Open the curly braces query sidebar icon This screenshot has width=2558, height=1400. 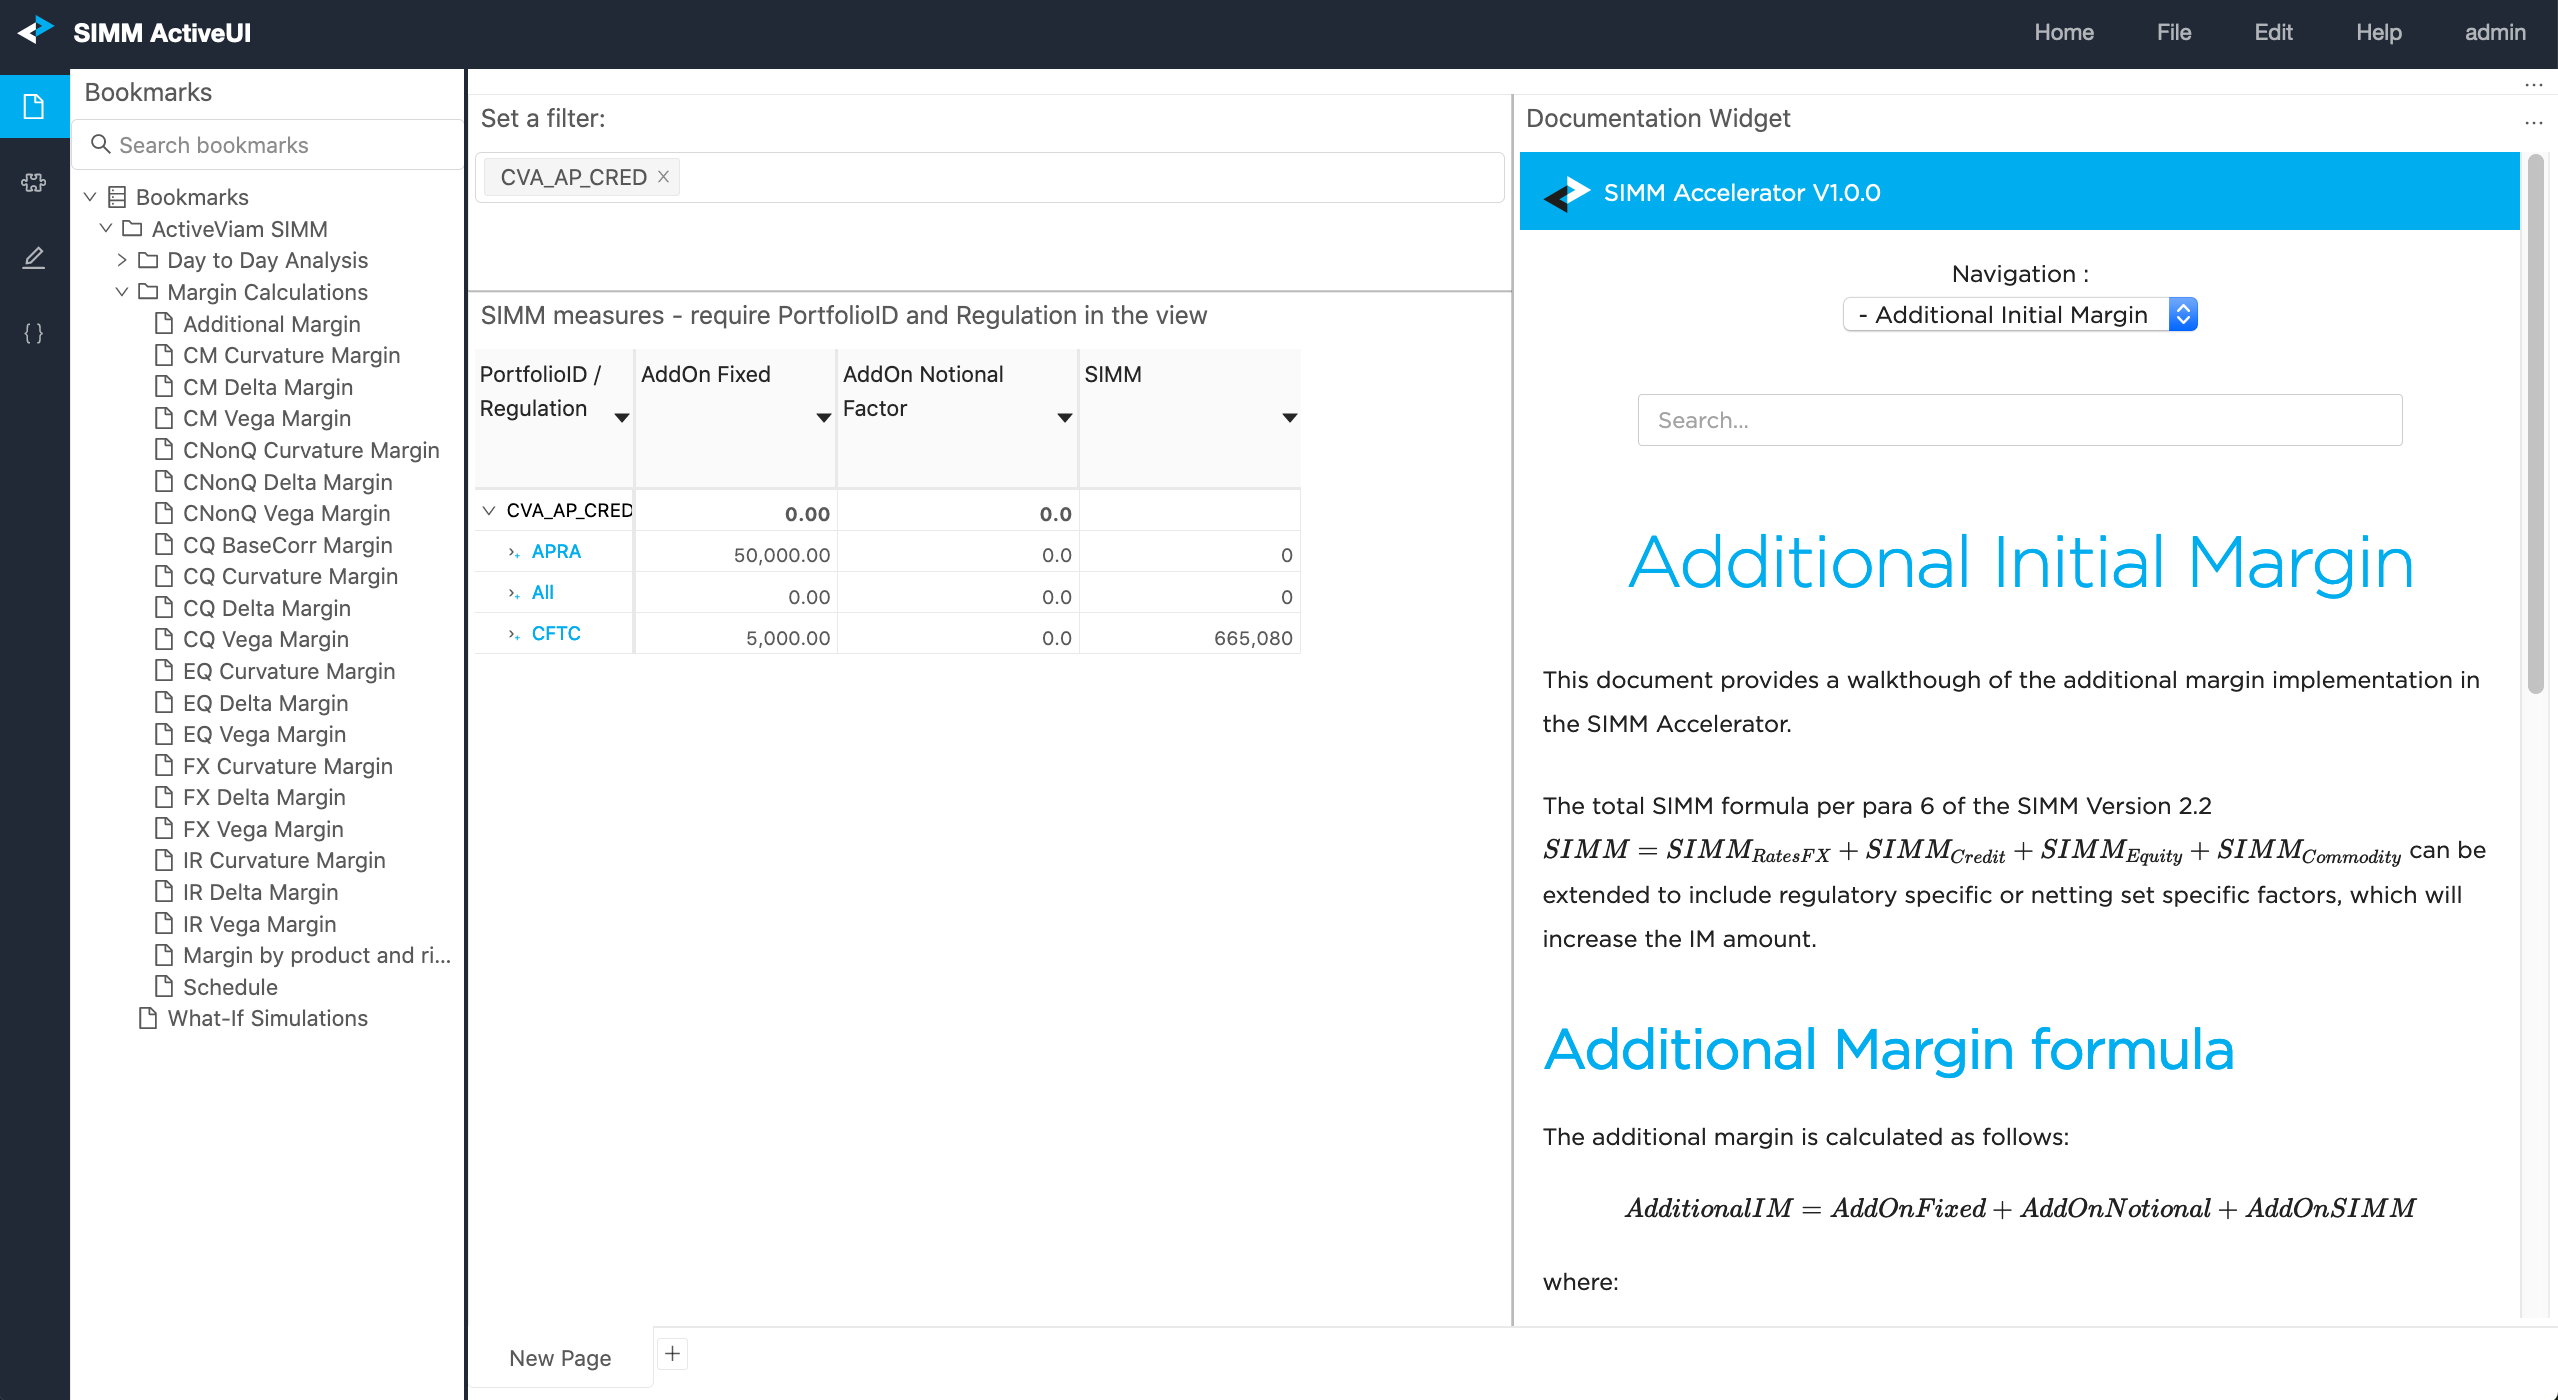pyautogui.click(x=34, y=333)
